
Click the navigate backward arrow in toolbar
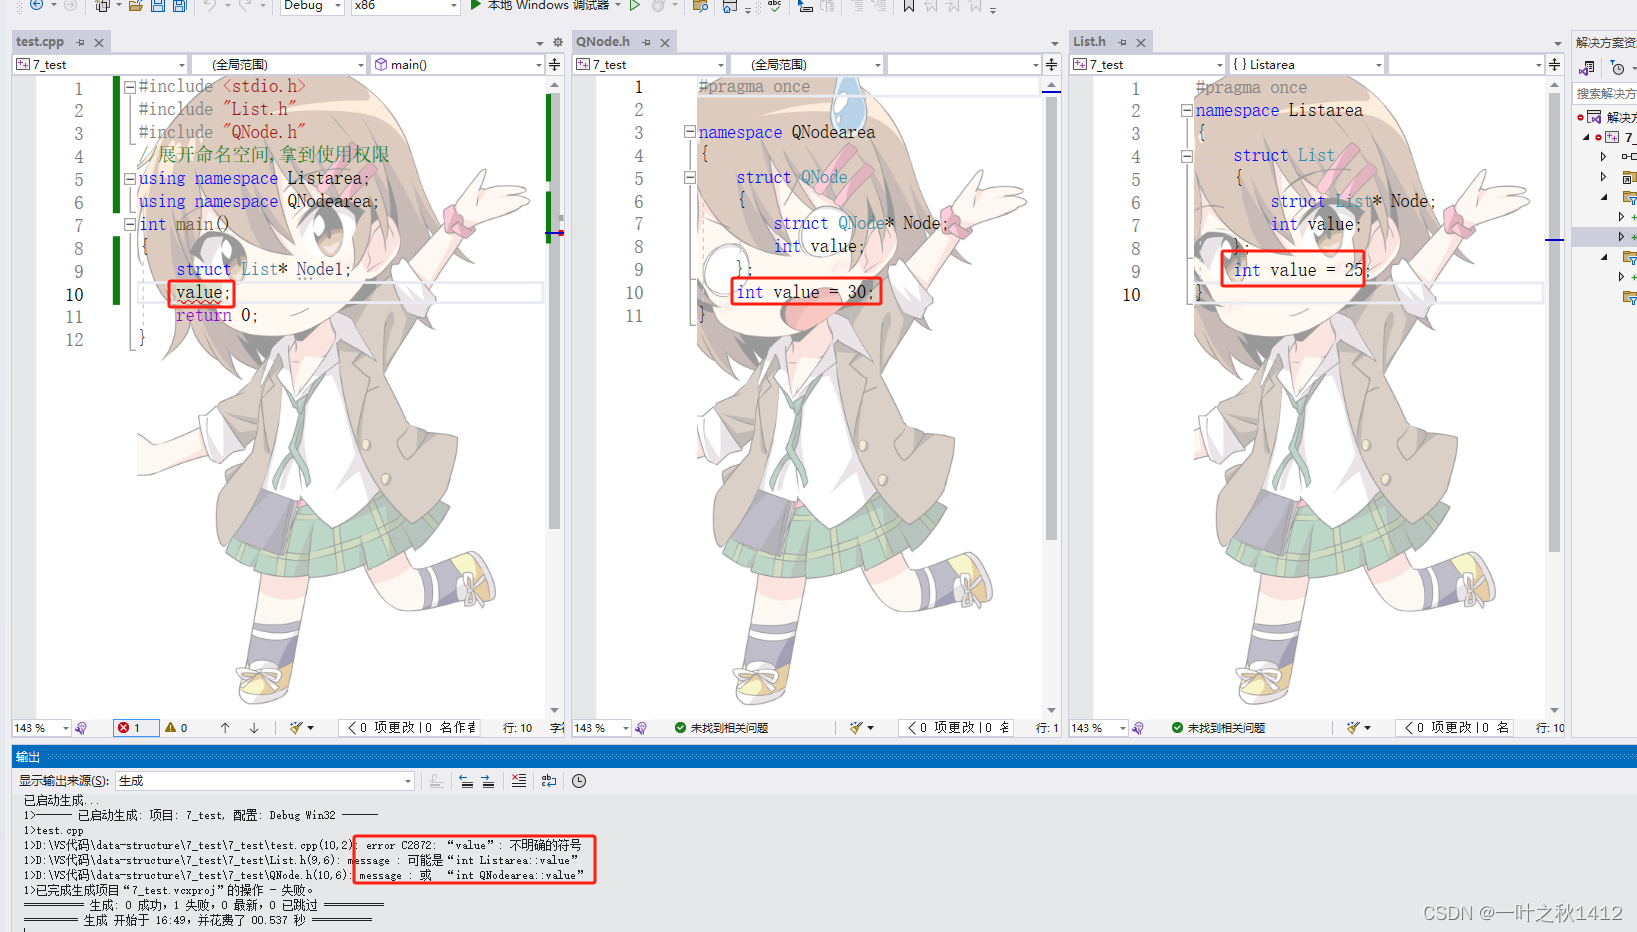point(36,5)
